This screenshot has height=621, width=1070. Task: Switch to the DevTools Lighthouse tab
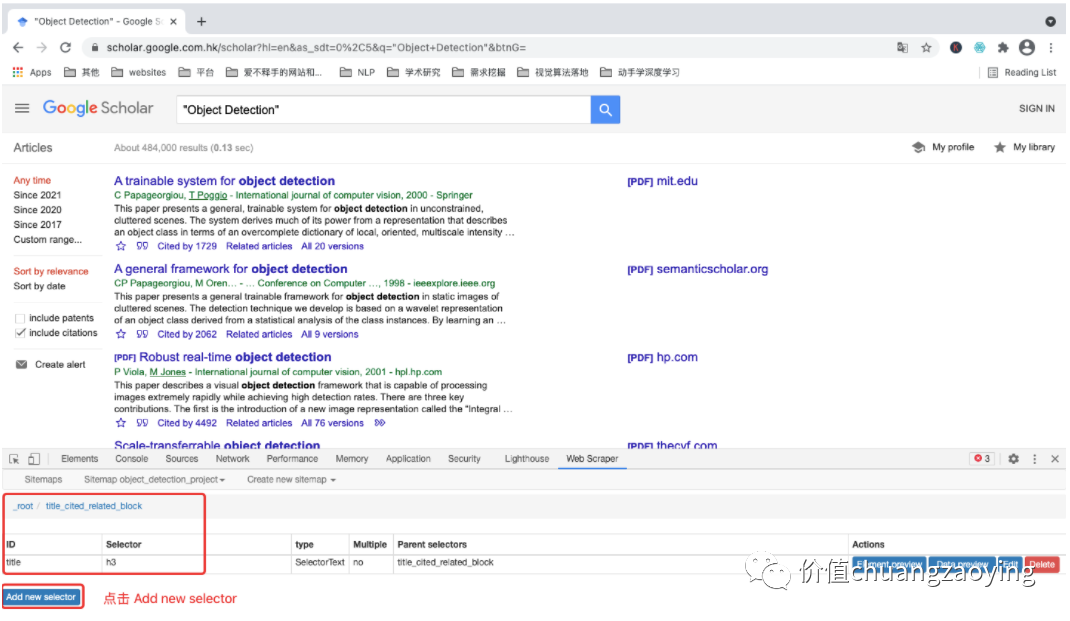(x=526, y=459)
